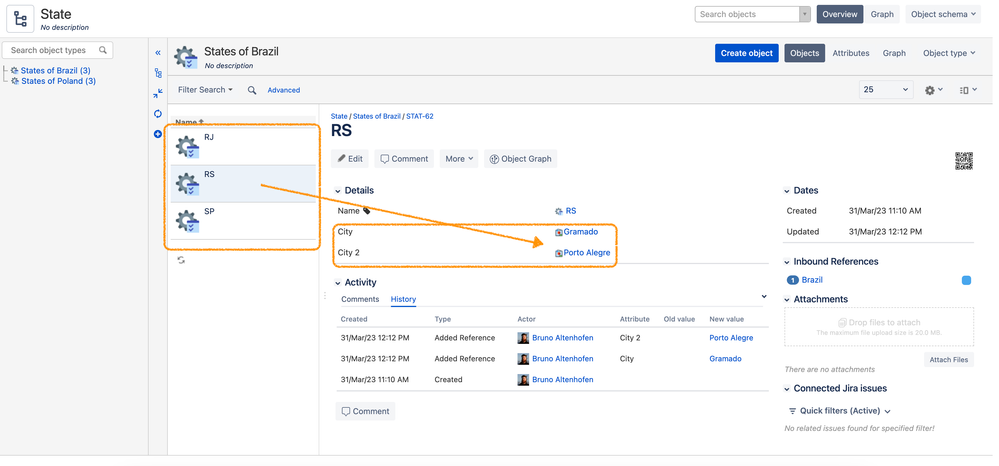
Task: Click the Search objects field
Action: (x=747, y=15)
